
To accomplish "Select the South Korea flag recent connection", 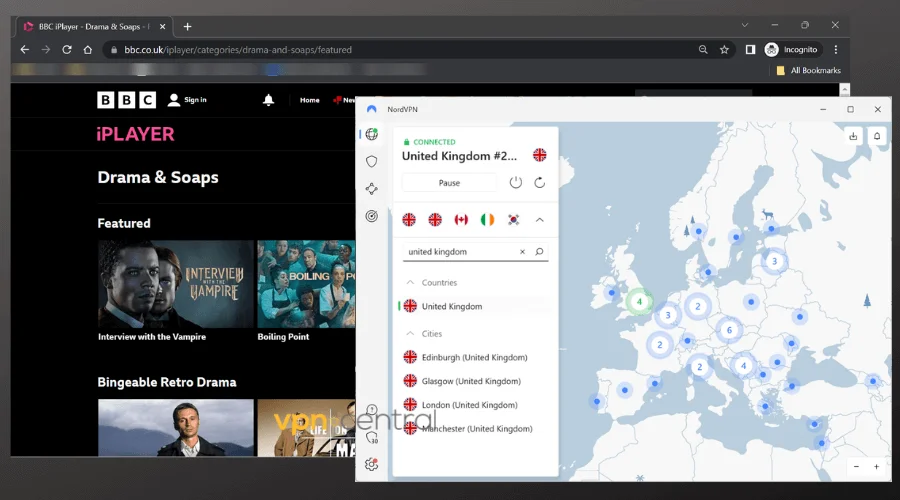I will click(x=514, y=220).
